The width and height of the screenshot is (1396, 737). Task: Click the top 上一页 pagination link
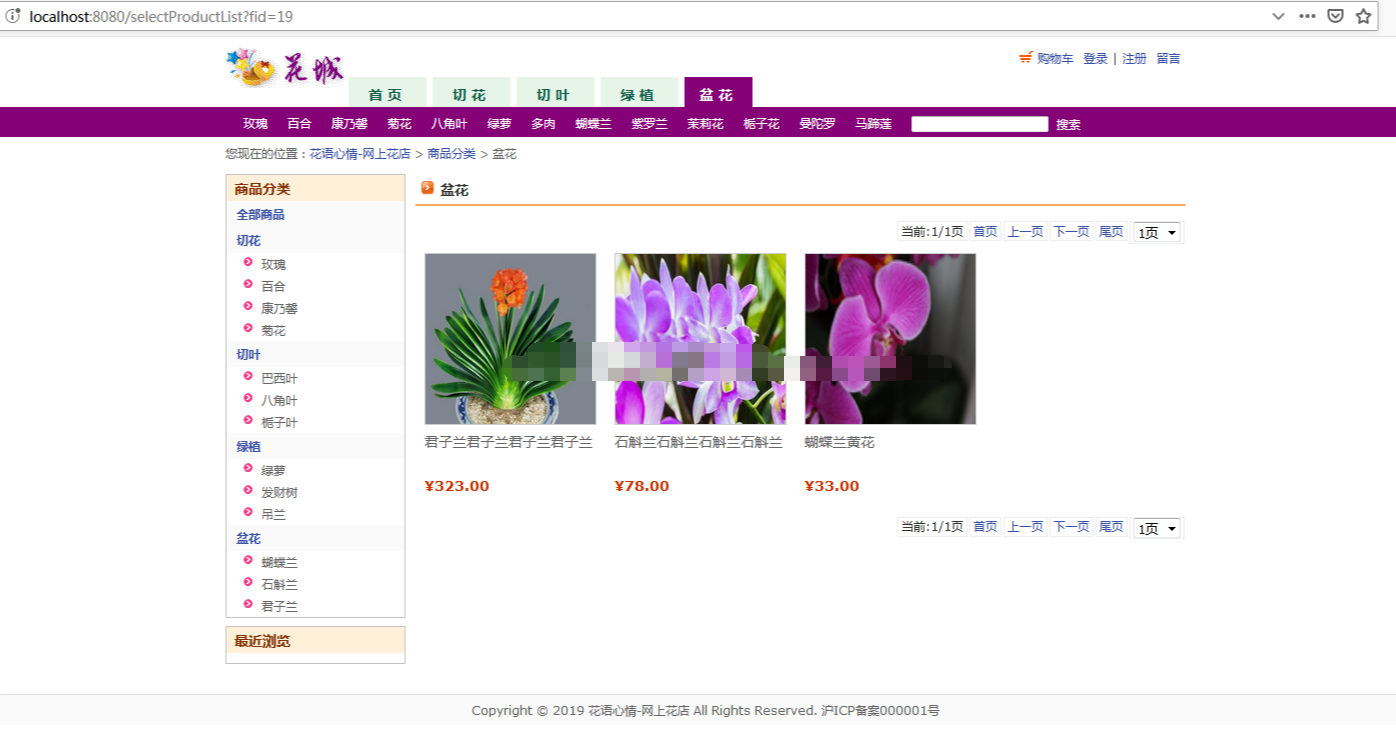(x=1025, y=232)
